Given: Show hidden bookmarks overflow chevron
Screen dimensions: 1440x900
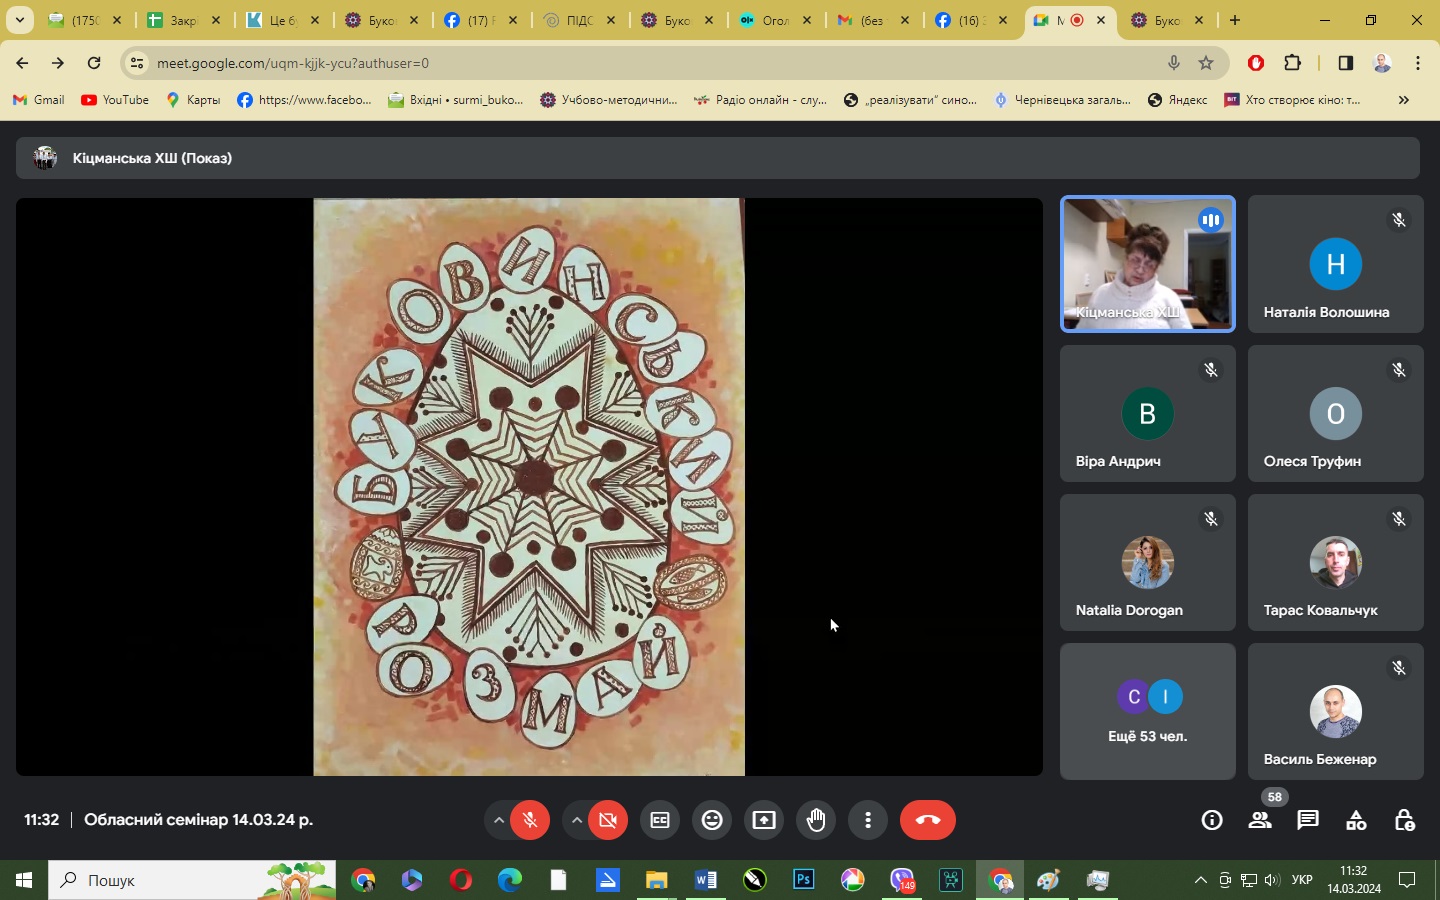Looking at the screenshot, I should pos(1404,100).
